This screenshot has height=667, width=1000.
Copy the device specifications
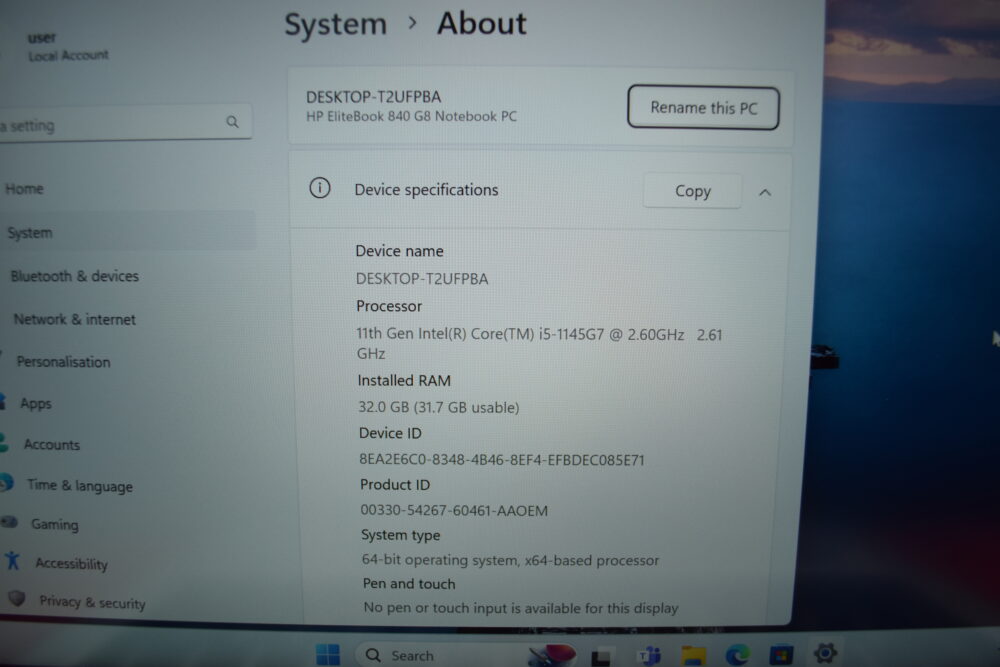[692, 191]
